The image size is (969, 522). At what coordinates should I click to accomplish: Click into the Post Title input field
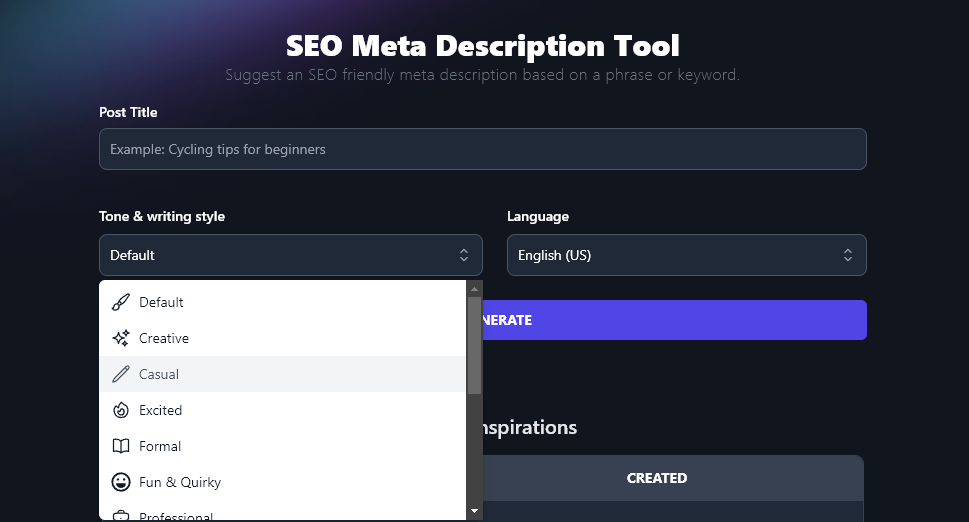point(482,149)
